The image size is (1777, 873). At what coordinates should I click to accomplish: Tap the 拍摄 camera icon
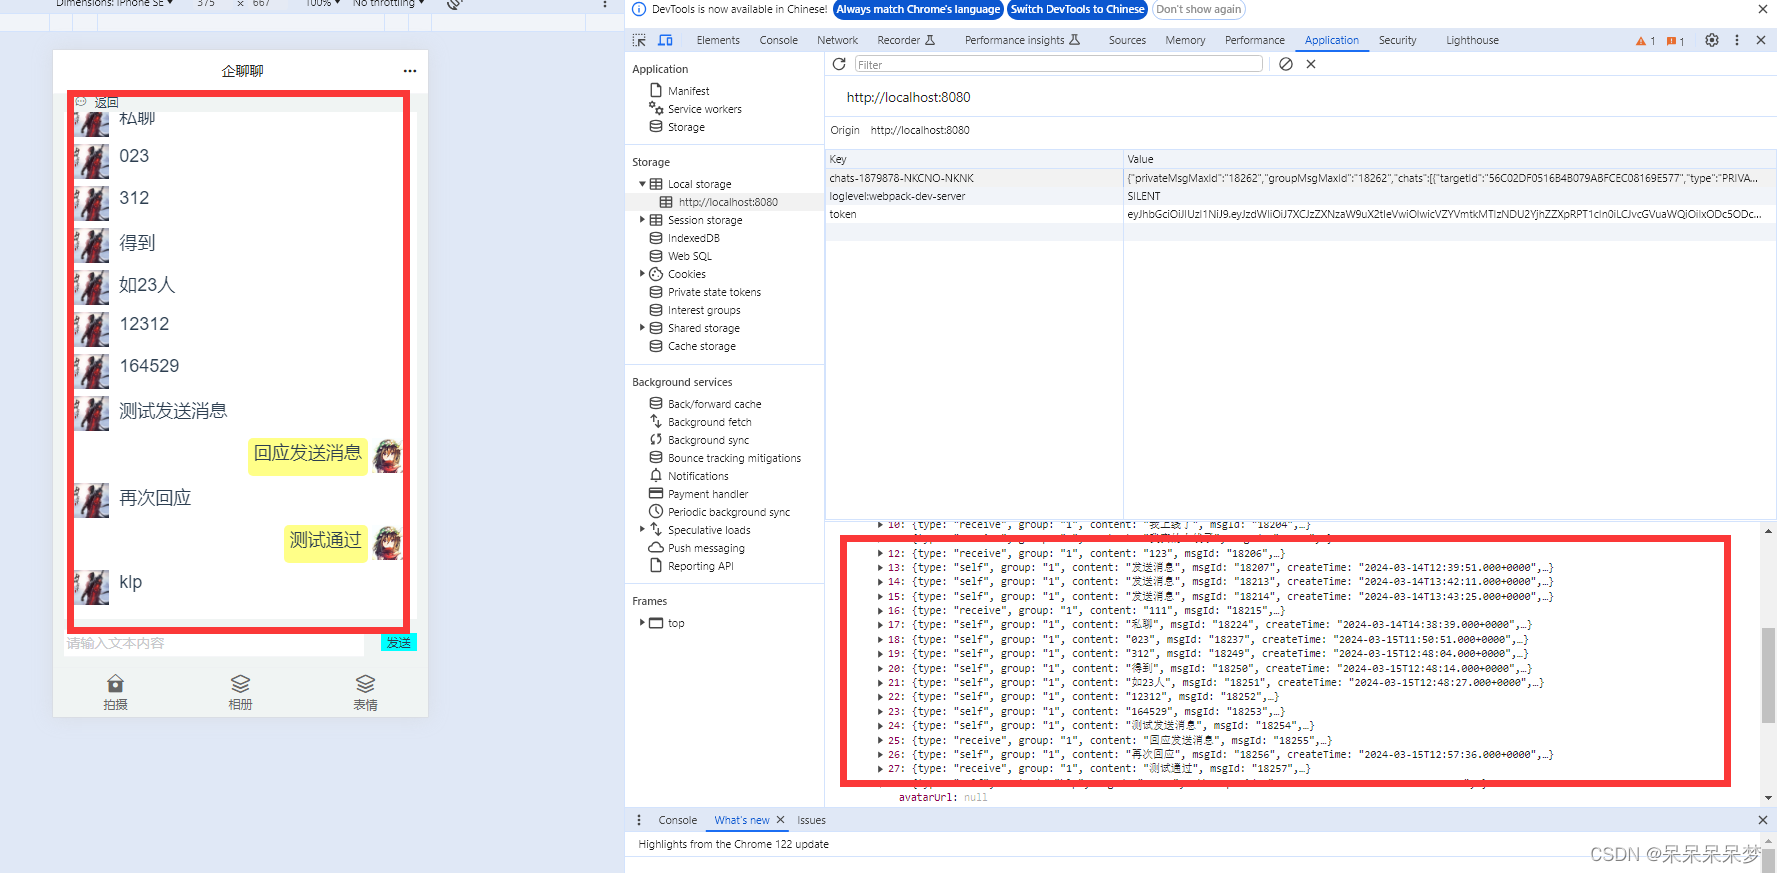tap(115, 684)
